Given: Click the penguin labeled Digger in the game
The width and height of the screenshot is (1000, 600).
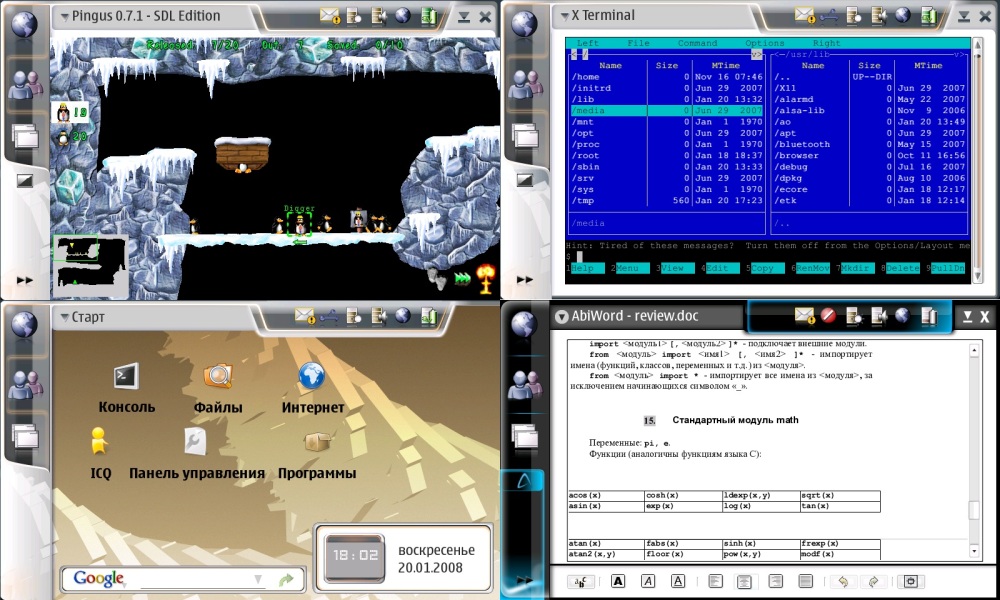Looking at the screenshot, I should tap(299, 224).
